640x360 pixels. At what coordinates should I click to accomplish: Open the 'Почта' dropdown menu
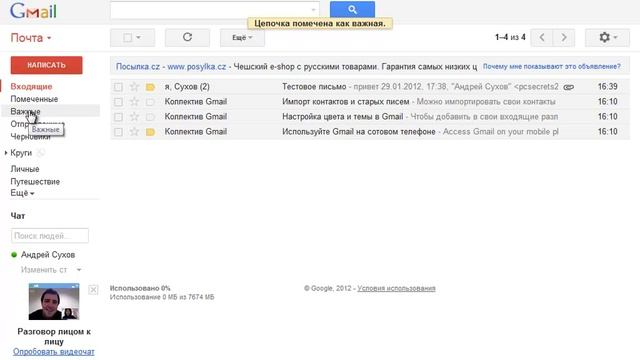[31, 38]
